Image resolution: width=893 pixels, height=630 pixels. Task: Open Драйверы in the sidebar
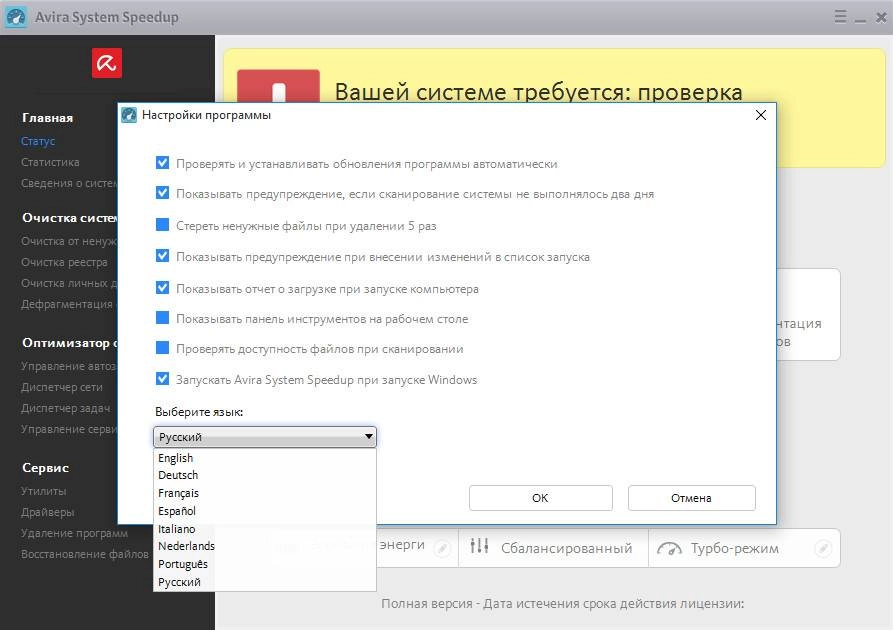(48, 512)
